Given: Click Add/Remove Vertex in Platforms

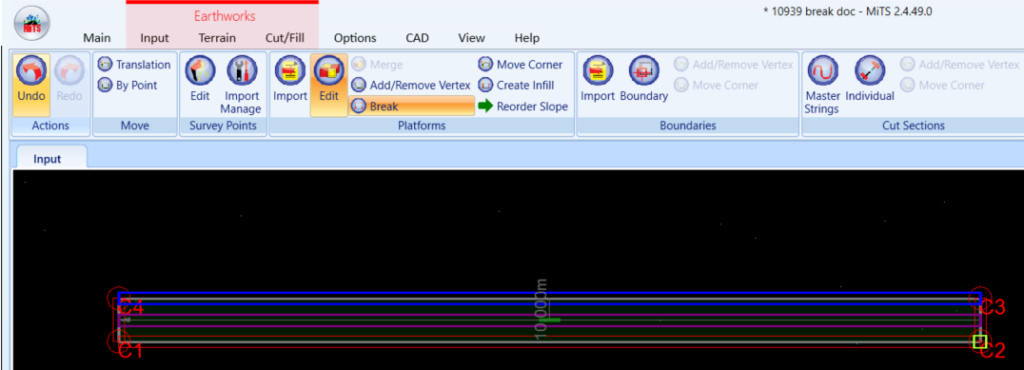Looking at the screenshot, I should coord(411,85).
